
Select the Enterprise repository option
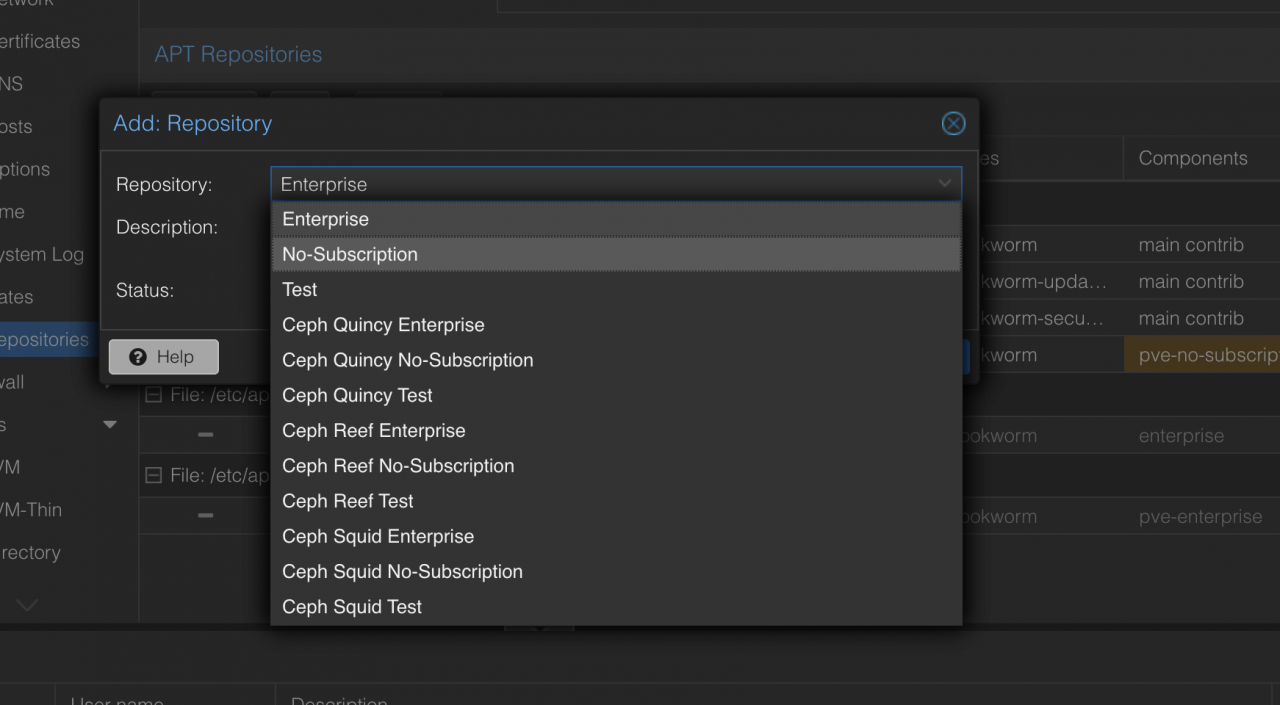617,219
